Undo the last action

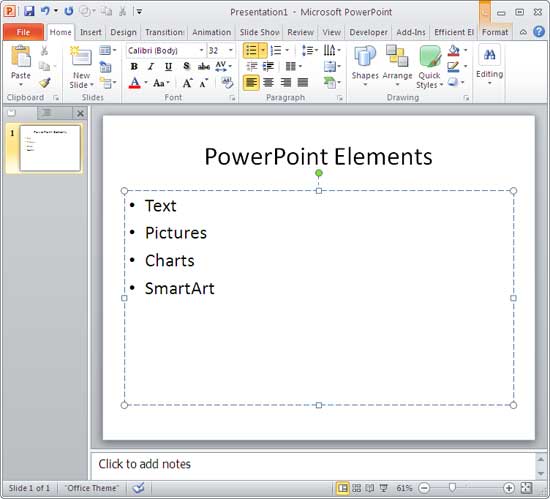[45, 11]
